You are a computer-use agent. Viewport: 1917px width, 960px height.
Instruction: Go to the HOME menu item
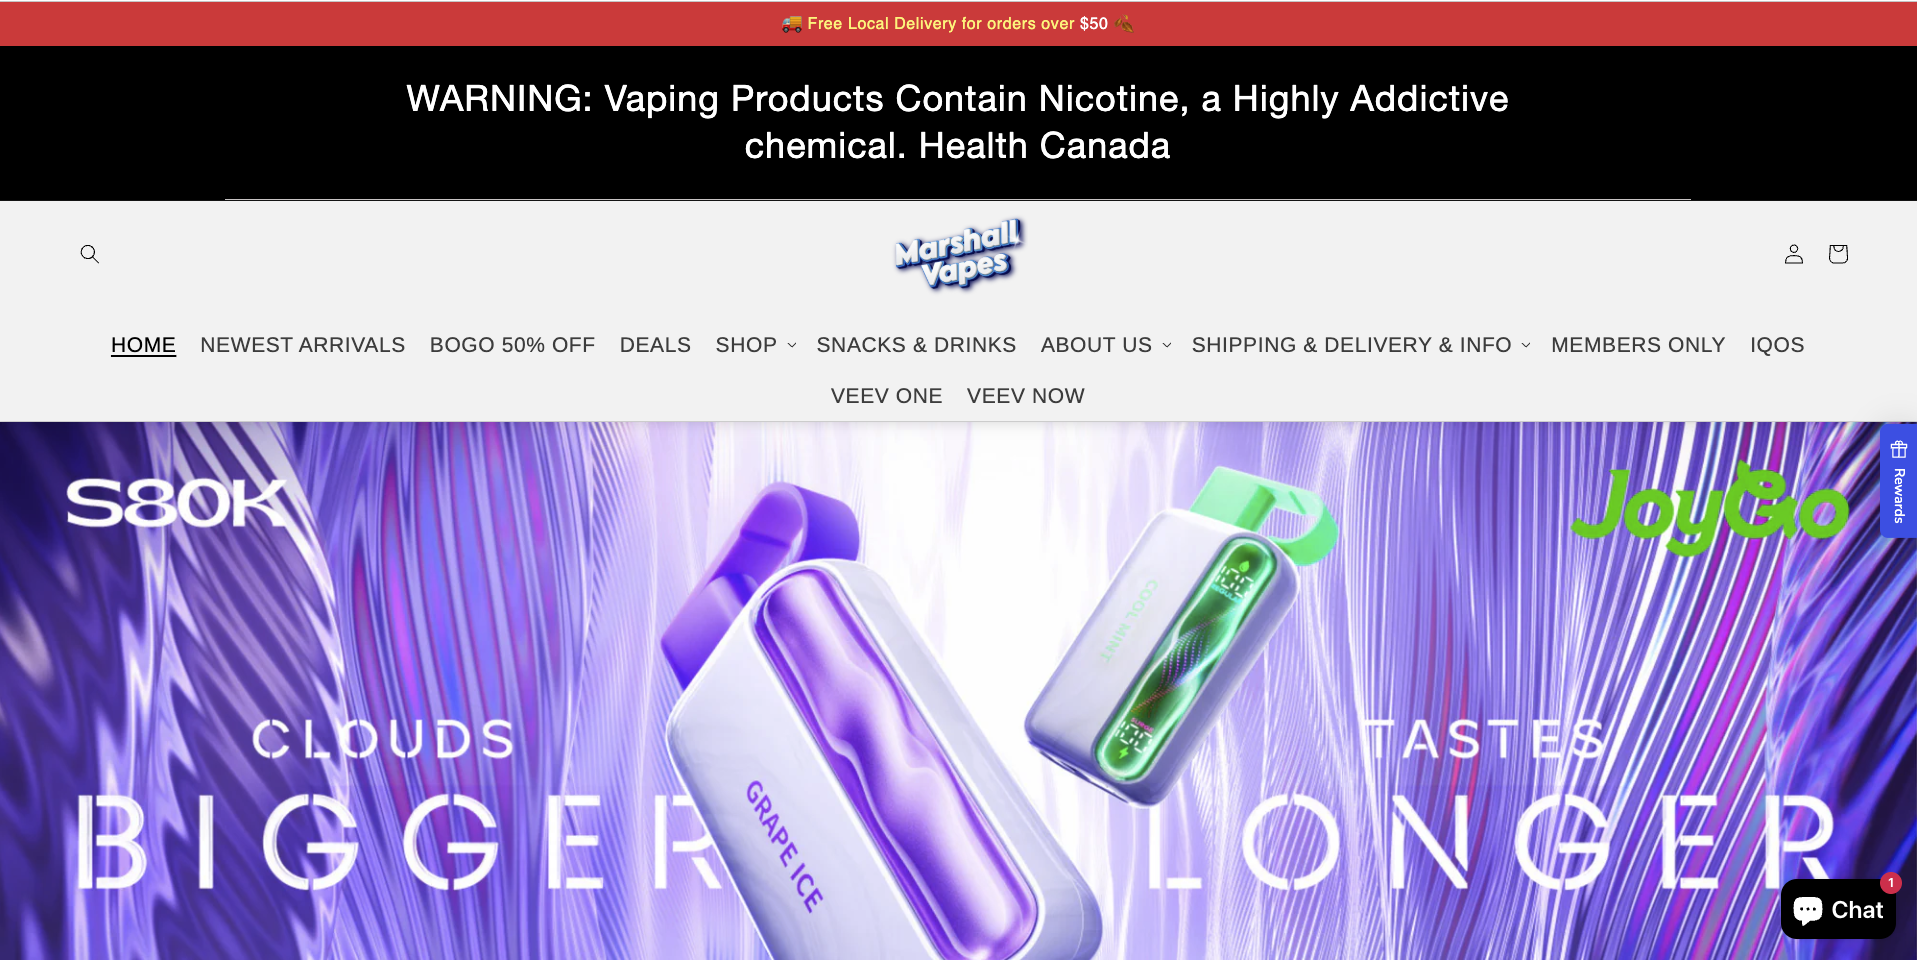click(143, 345)
